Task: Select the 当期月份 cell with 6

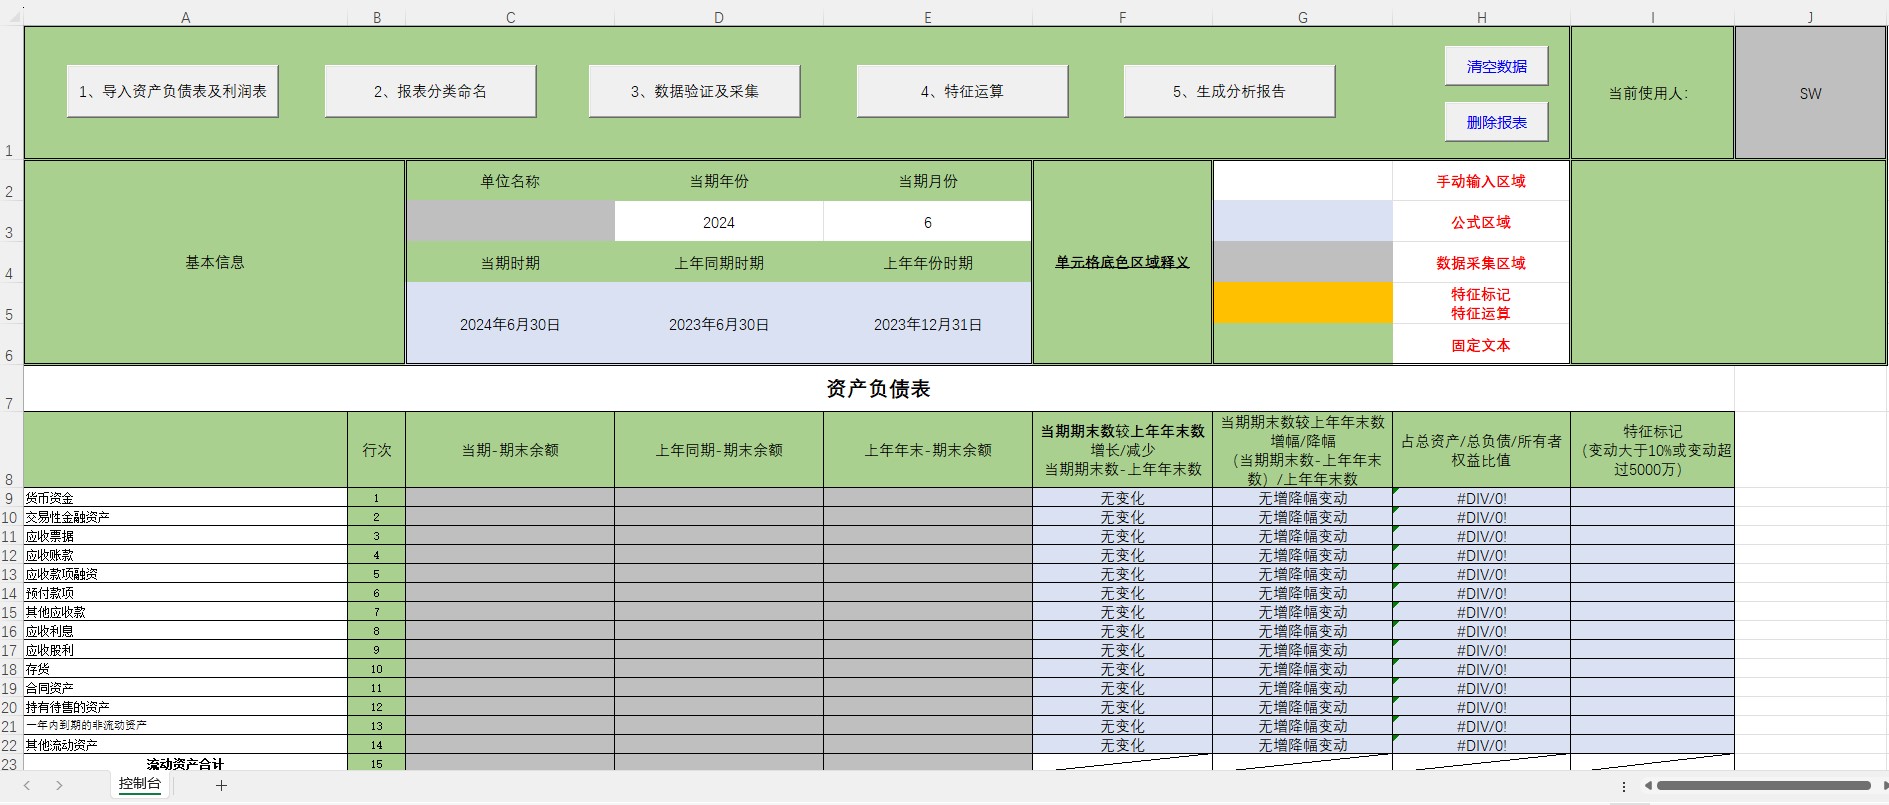Action: 928,222
